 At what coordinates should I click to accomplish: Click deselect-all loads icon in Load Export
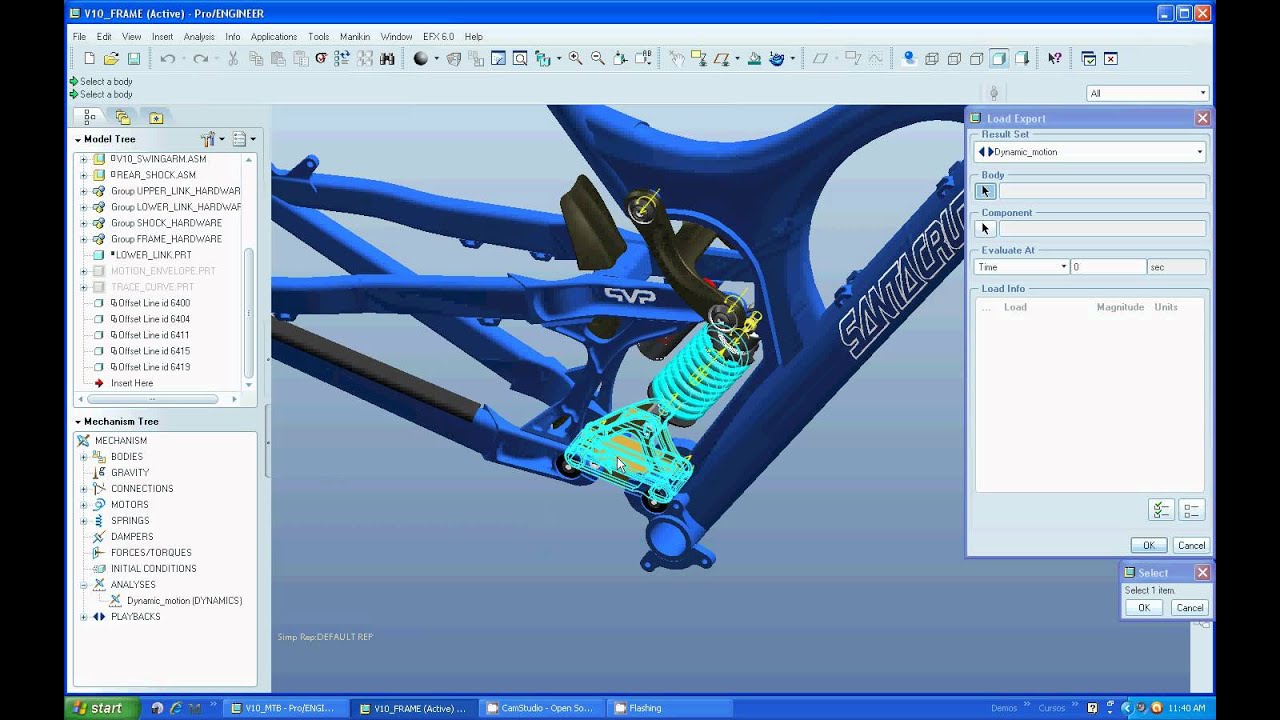click(1191, 510)
